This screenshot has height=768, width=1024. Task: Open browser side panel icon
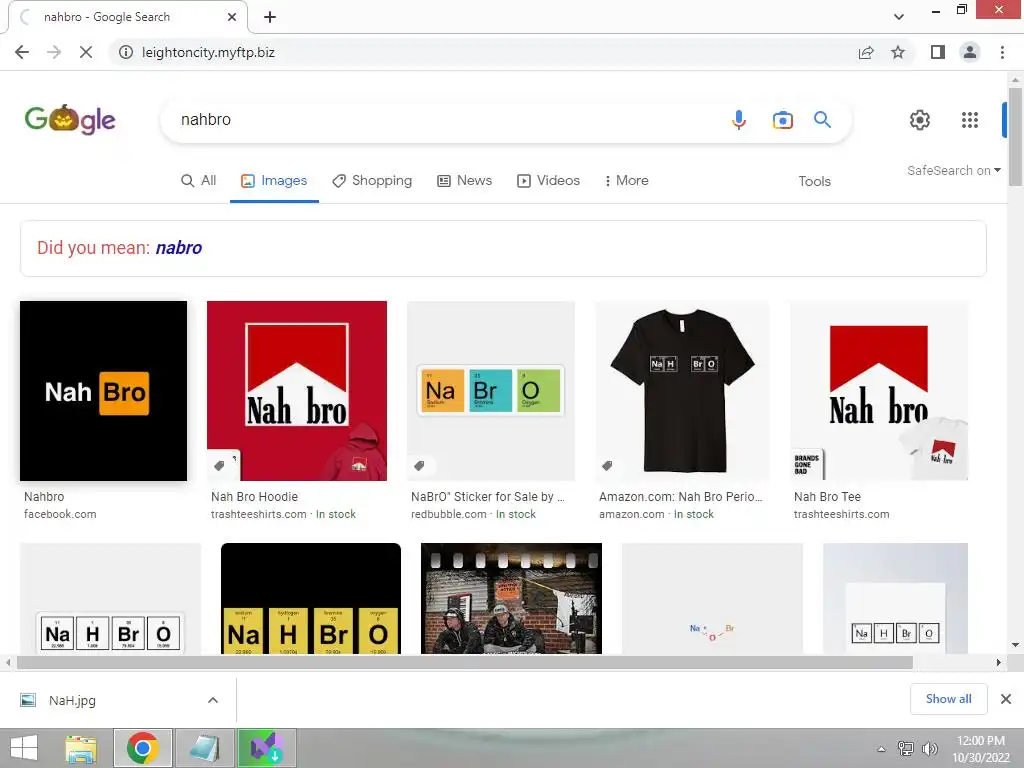tap(938, 52)
